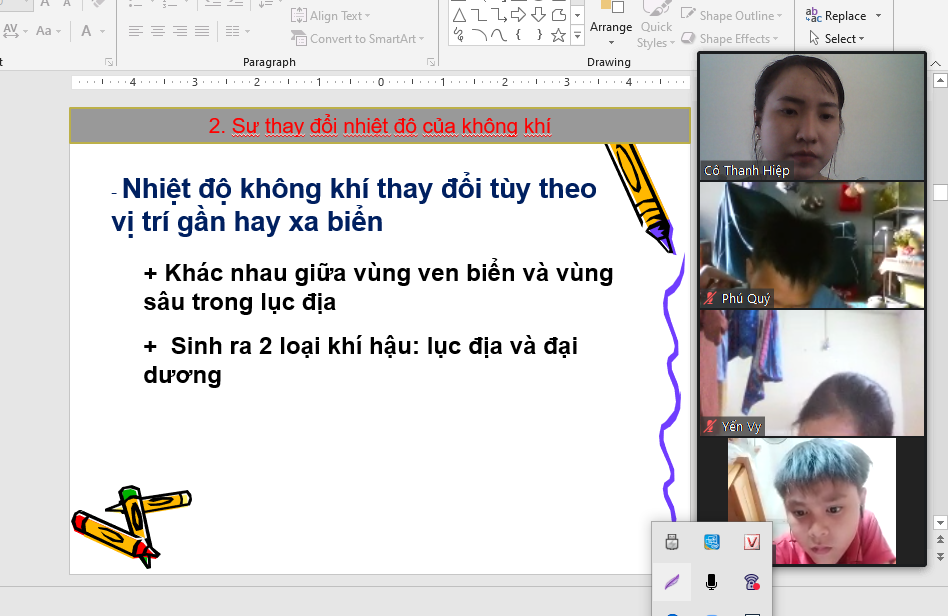Open the Paragraph dialog launcher
Screen dimensions: 948x616
[x=430, y=62]
